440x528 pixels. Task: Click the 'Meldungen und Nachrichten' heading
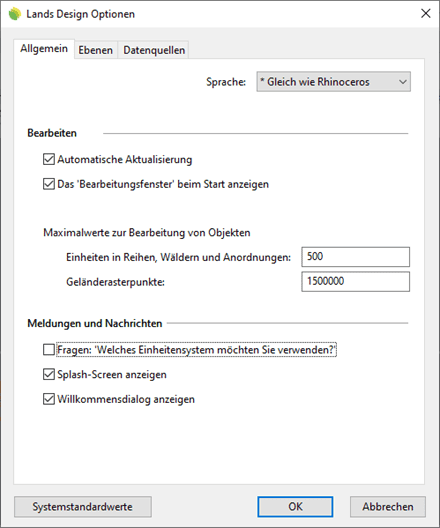click(95, 323)
